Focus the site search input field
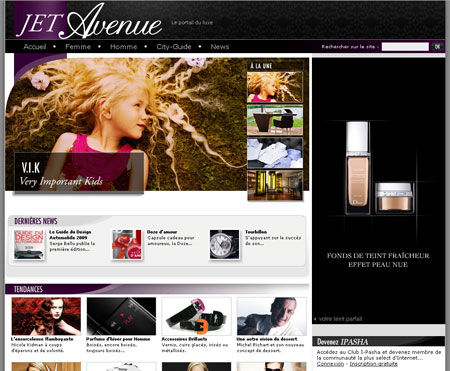The image size is (450, 371). [405, 47]
